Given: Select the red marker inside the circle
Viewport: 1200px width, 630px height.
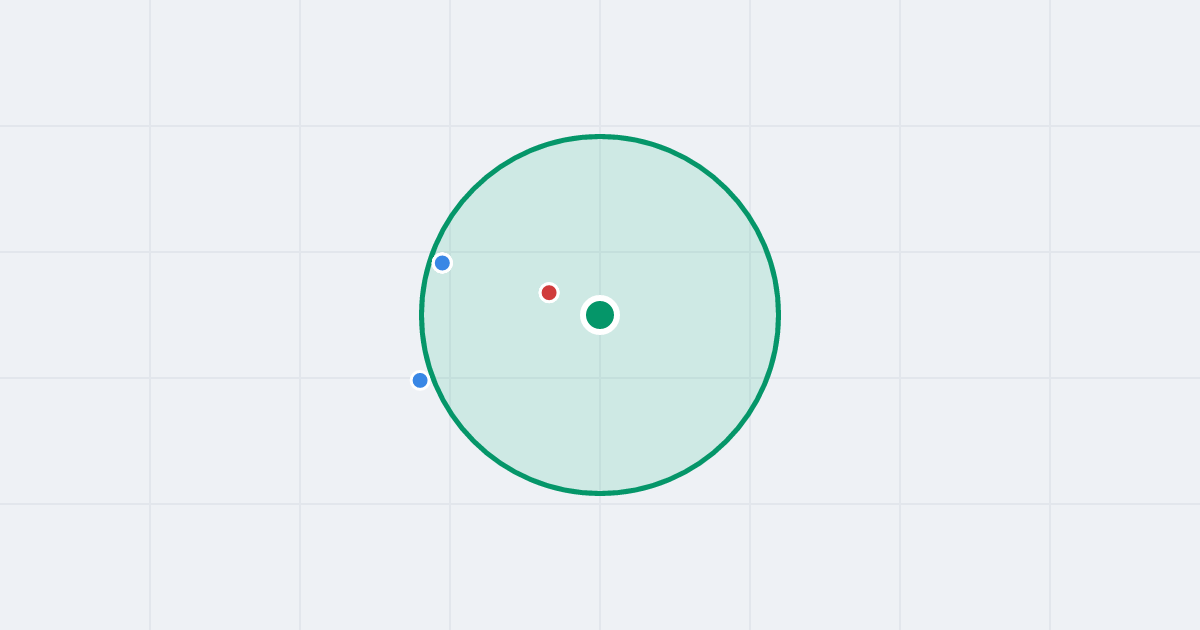Looking at the screenshot, I should coord(549,293).
